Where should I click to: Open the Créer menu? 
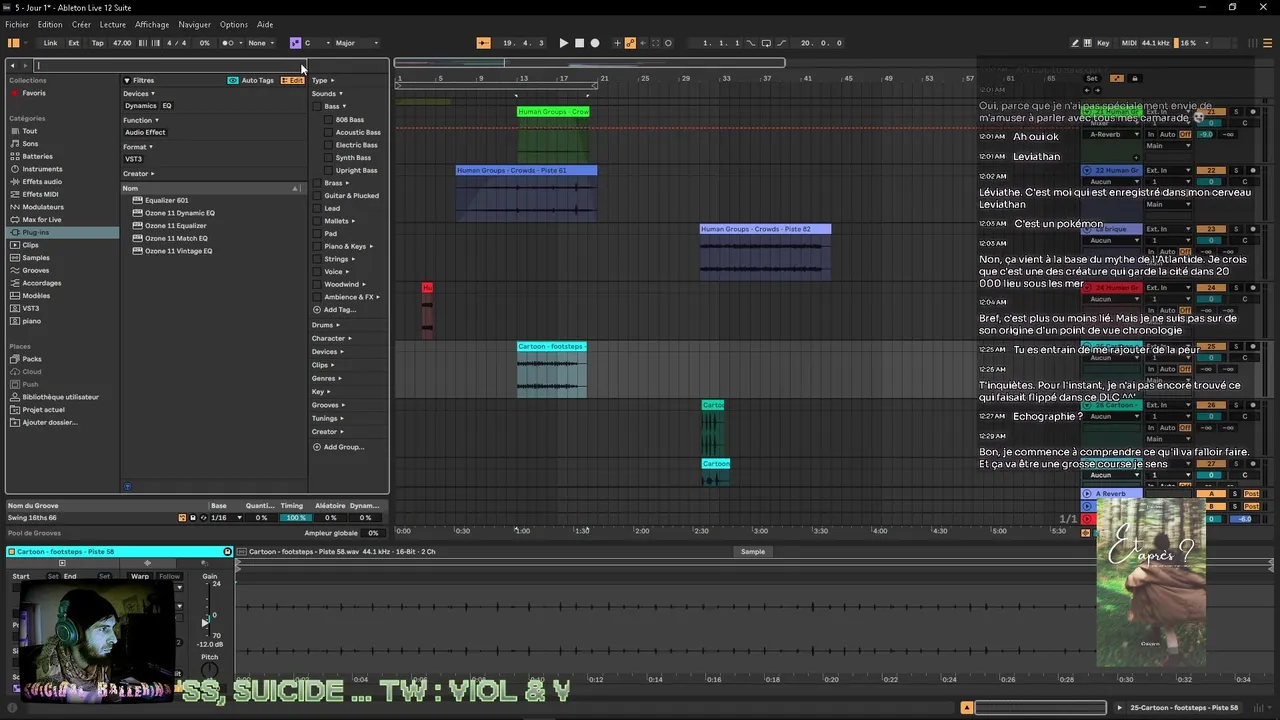pyautogui.click(x=81, y=24)
